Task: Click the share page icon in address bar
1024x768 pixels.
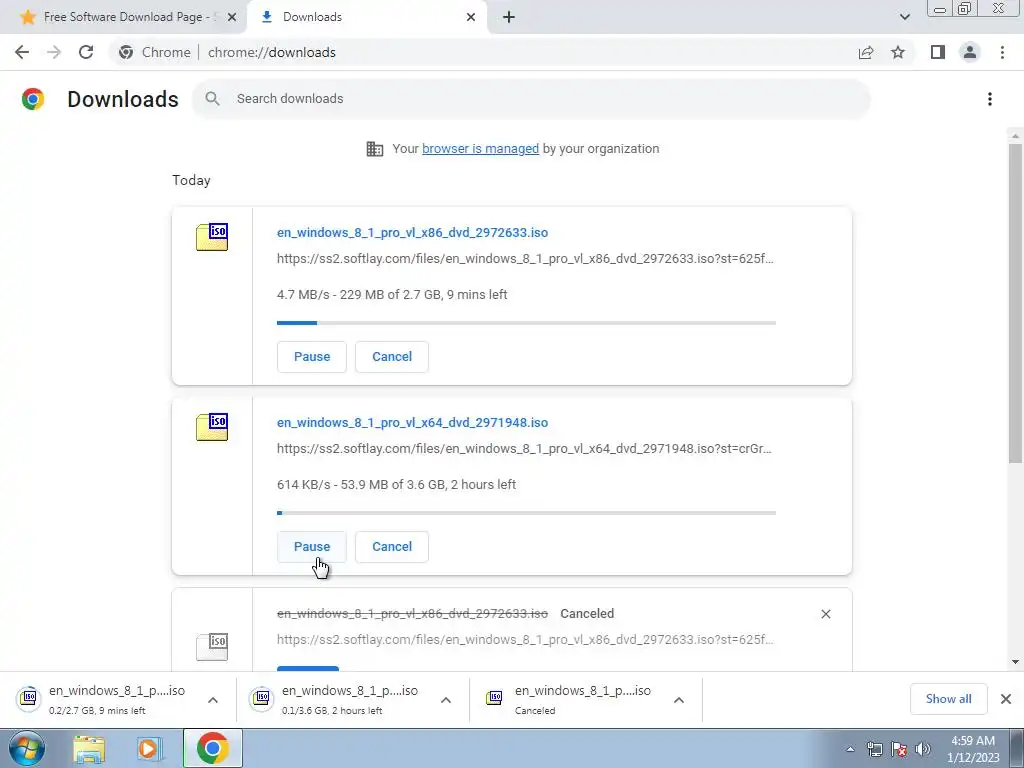Action: (866, 52)
